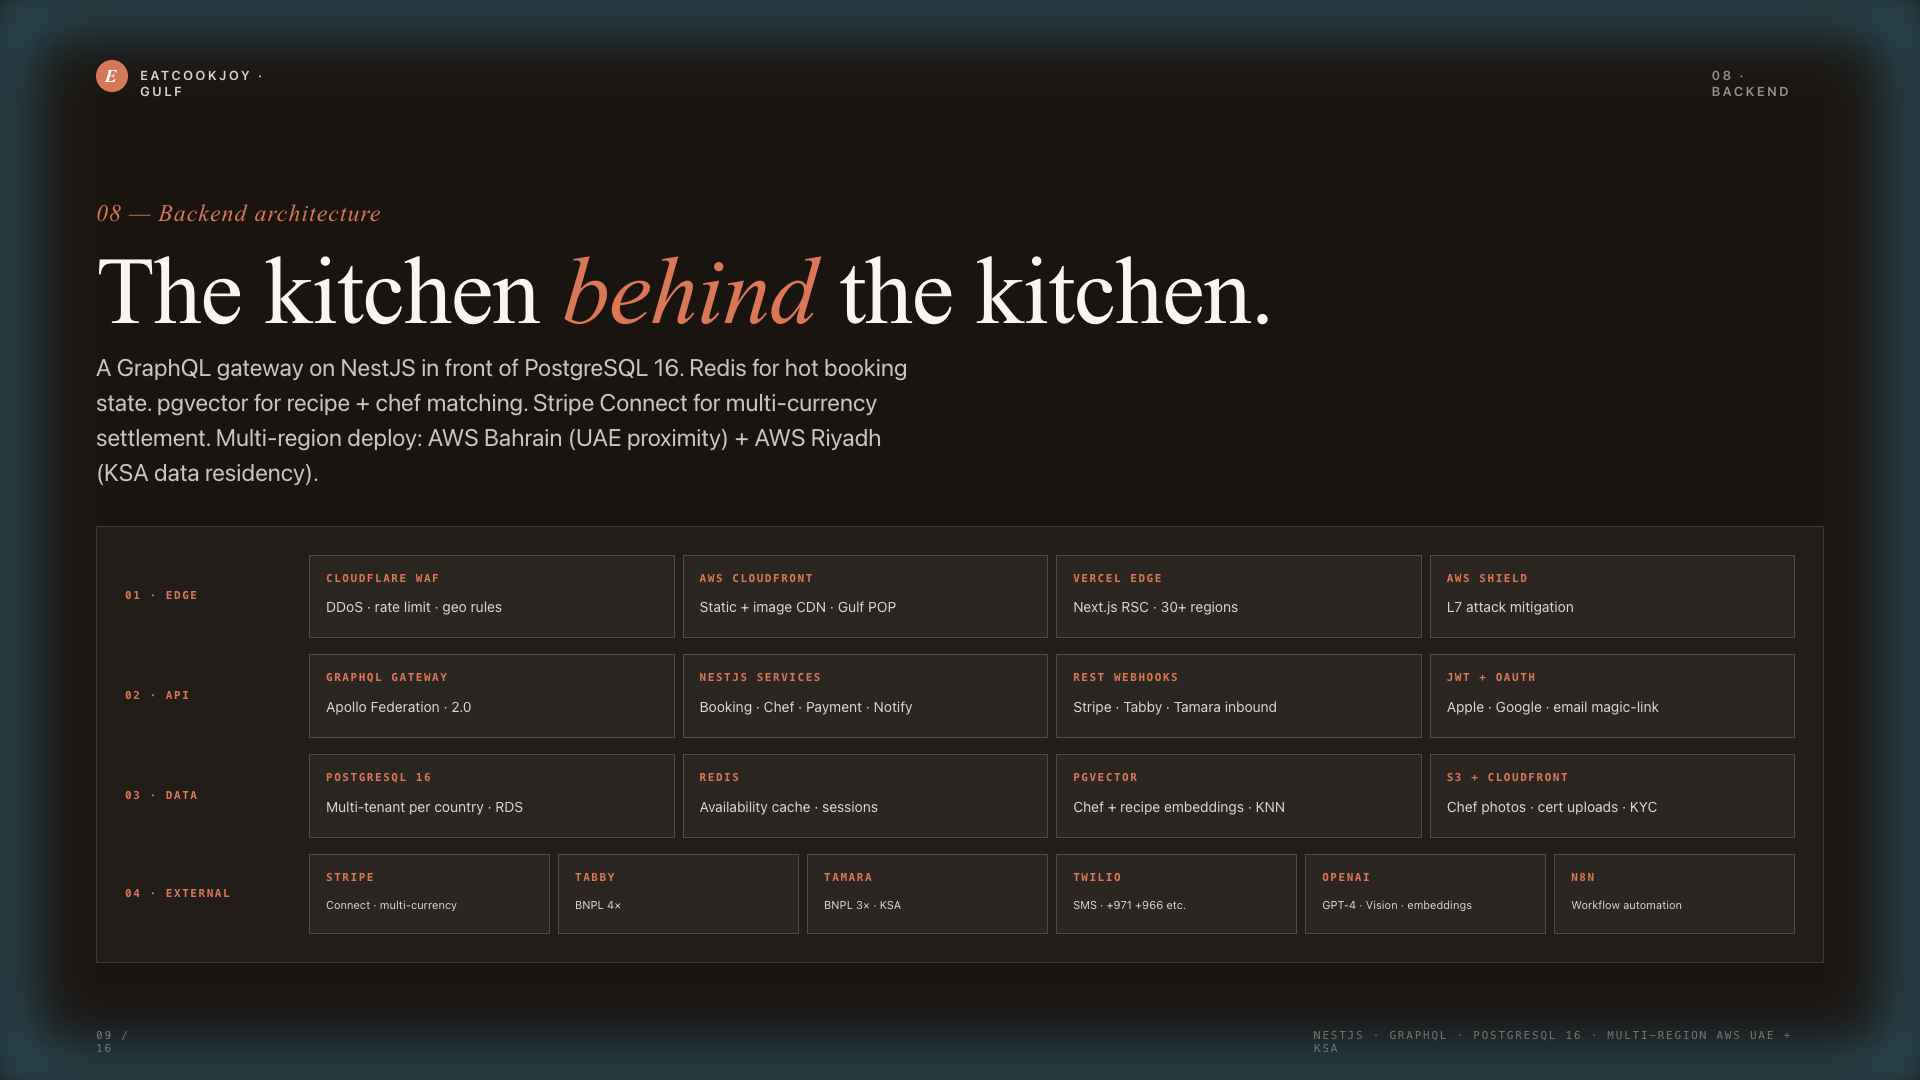Click the OpenAI GPT-4 card
The width and height of the screenshot is (1920, 1080).
point(1425,894)
